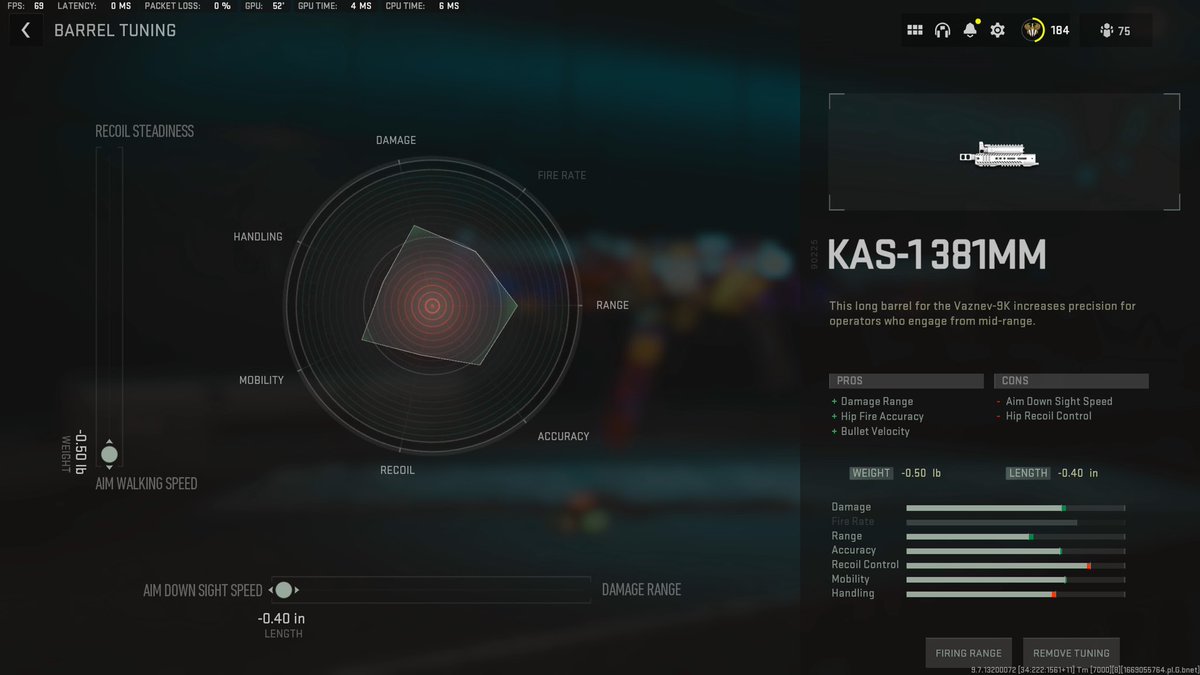Click the Damage stat bar

pos(1016,508)
